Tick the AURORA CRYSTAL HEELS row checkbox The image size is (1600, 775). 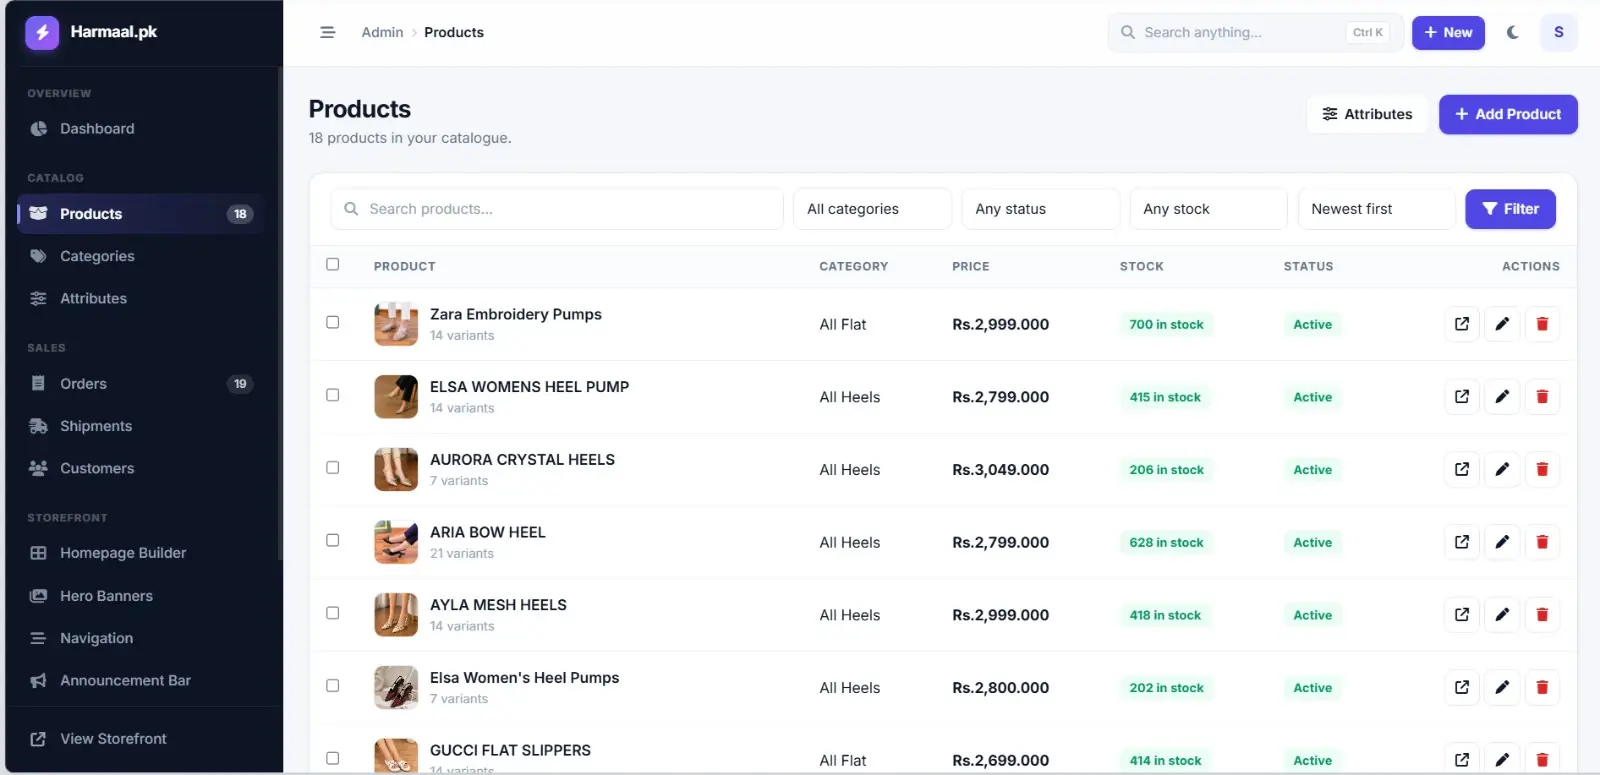333,467
